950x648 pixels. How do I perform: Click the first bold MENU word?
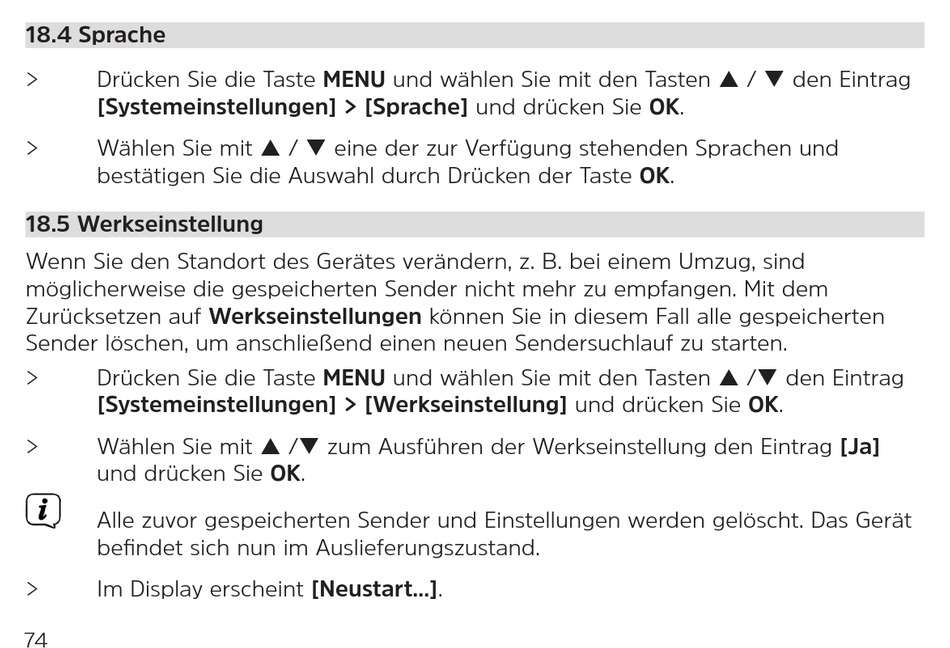354,79
